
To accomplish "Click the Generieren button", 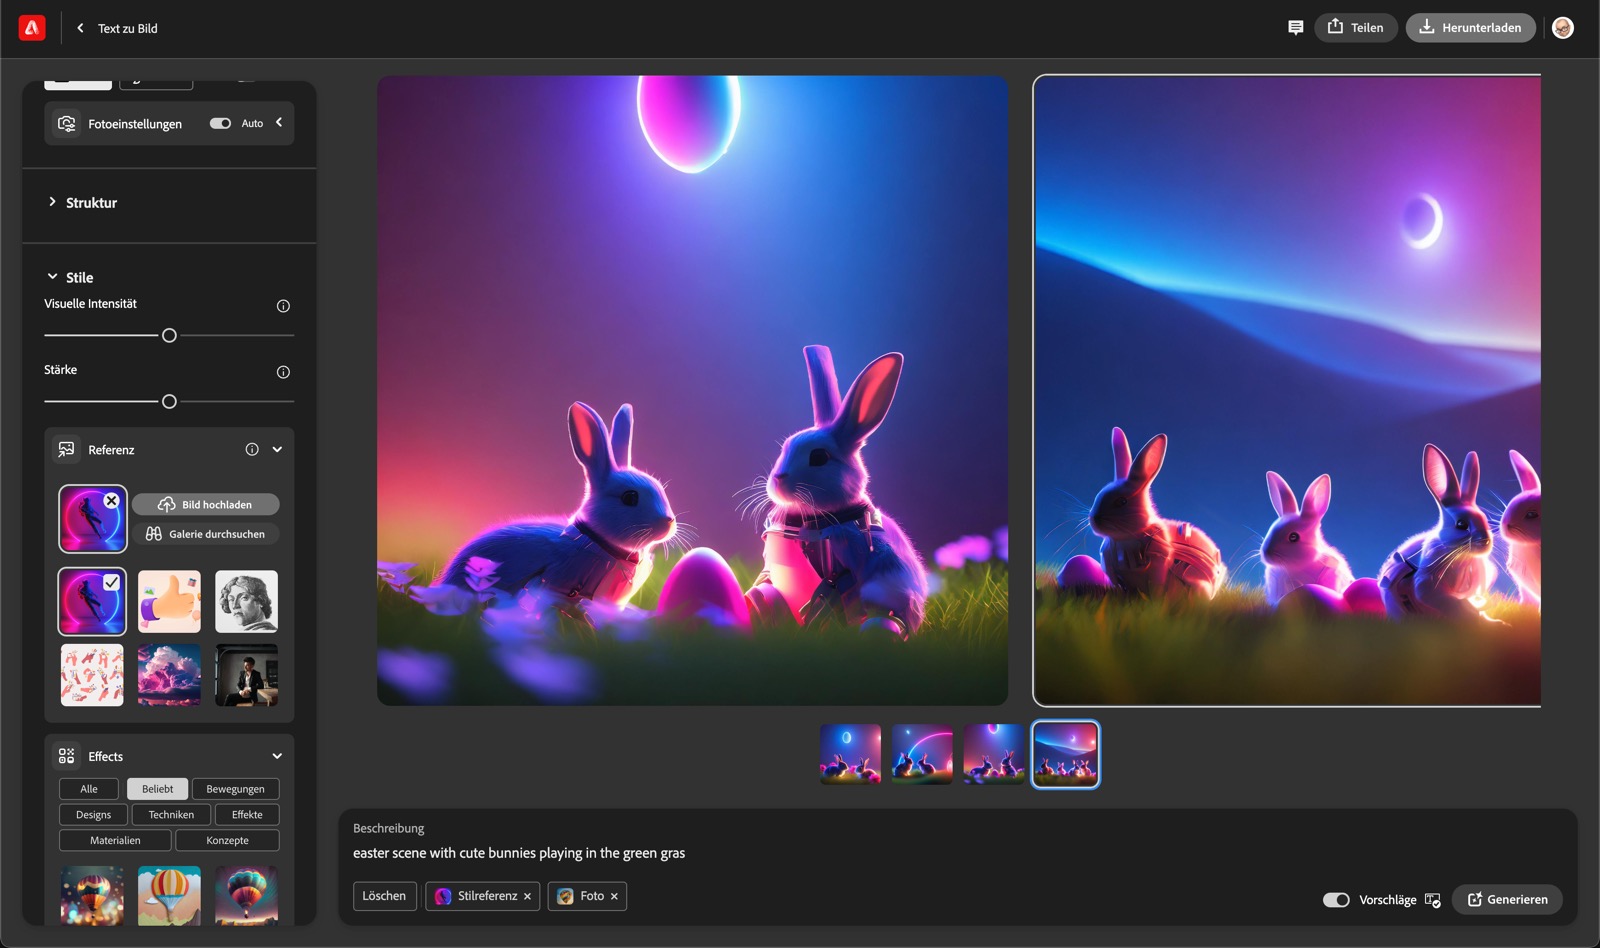I will coord(1507,900).
